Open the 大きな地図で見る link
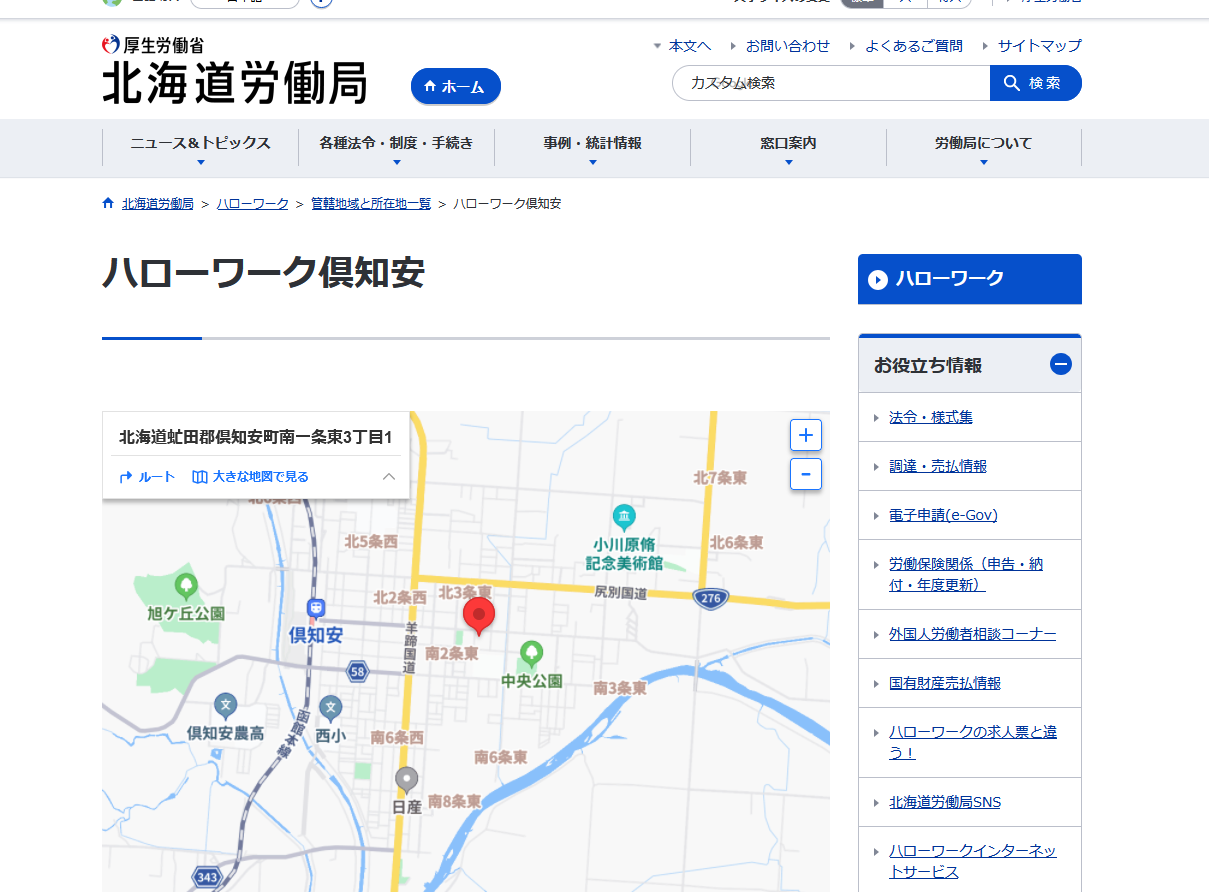This screenshot has width=1209, height=892. coord(251,477)
